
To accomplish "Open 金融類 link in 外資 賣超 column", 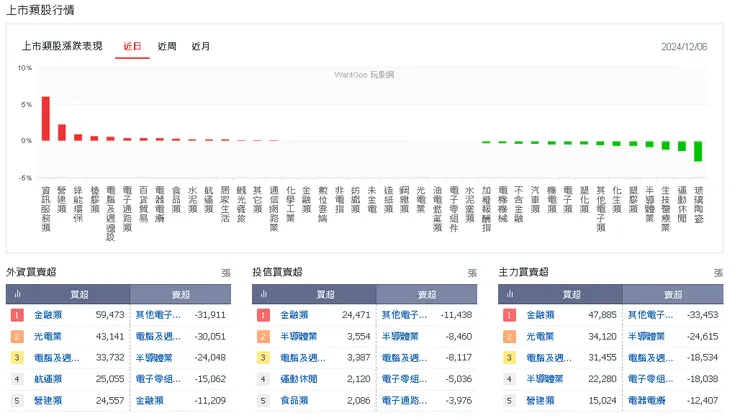I will pyautogui.click(x=150, y=401).
